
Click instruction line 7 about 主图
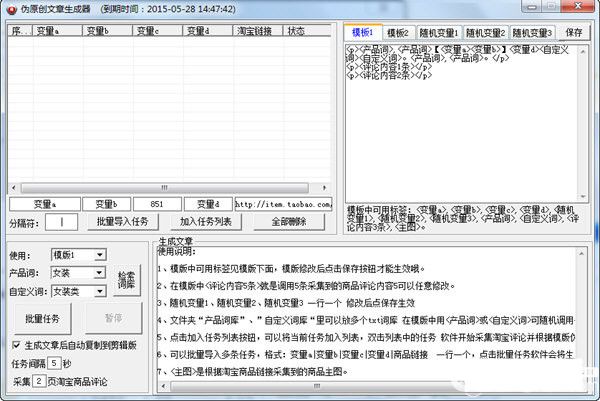253,371
